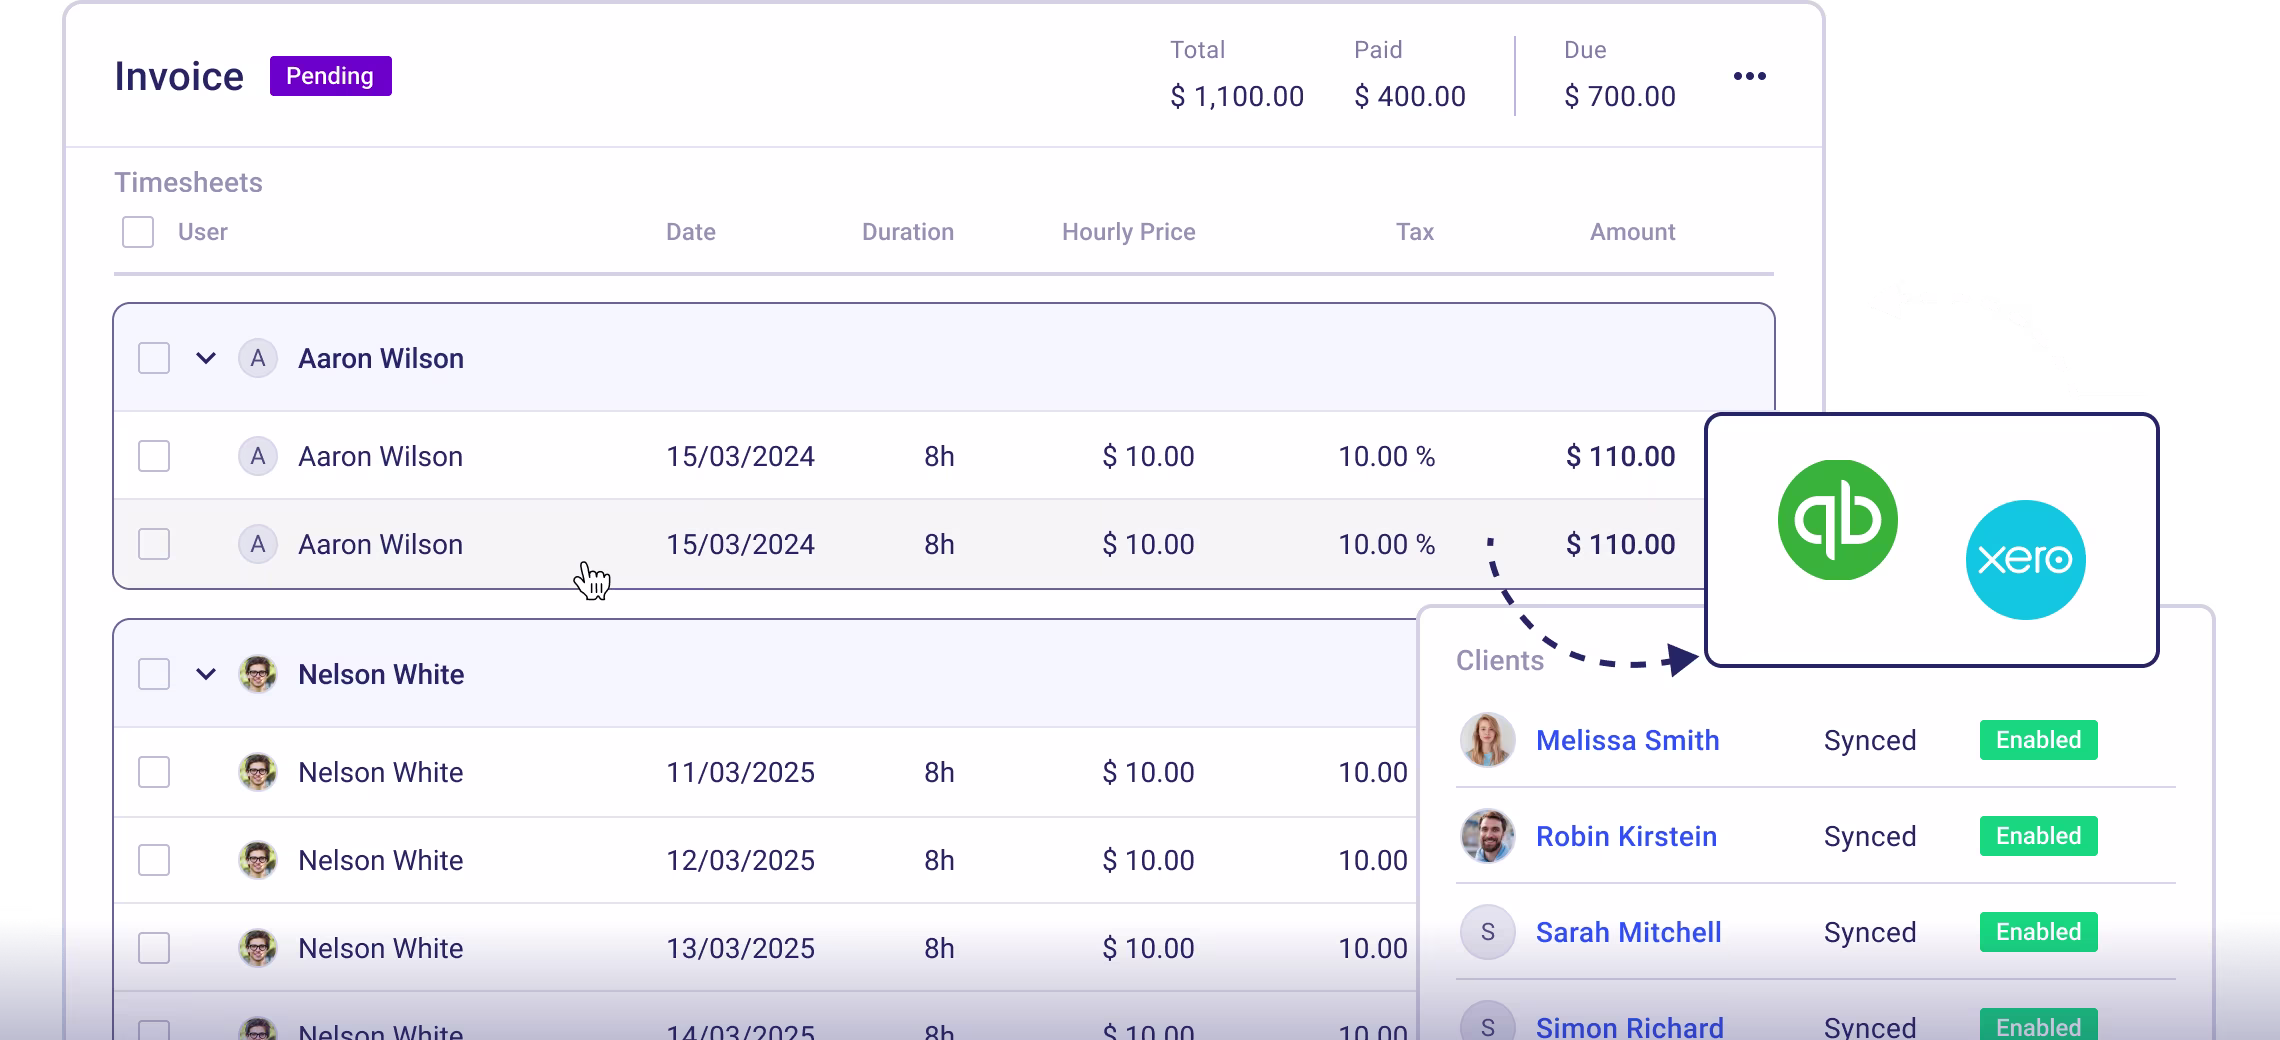Click date 13/03/2025 in Nelson White row
The height and width of the screenshot is (1040, 2280).
pyautogui.click(x=741, y=948)
